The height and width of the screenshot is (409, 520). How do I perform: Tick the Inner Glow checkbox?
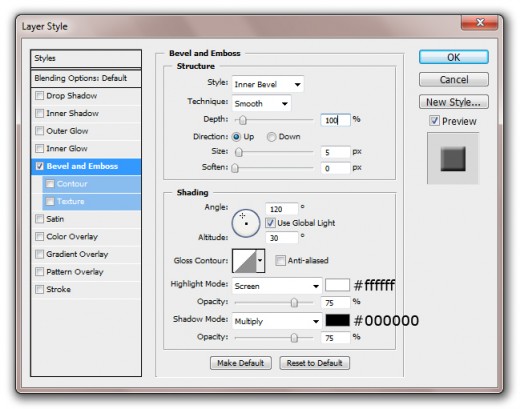click(39, 148)
